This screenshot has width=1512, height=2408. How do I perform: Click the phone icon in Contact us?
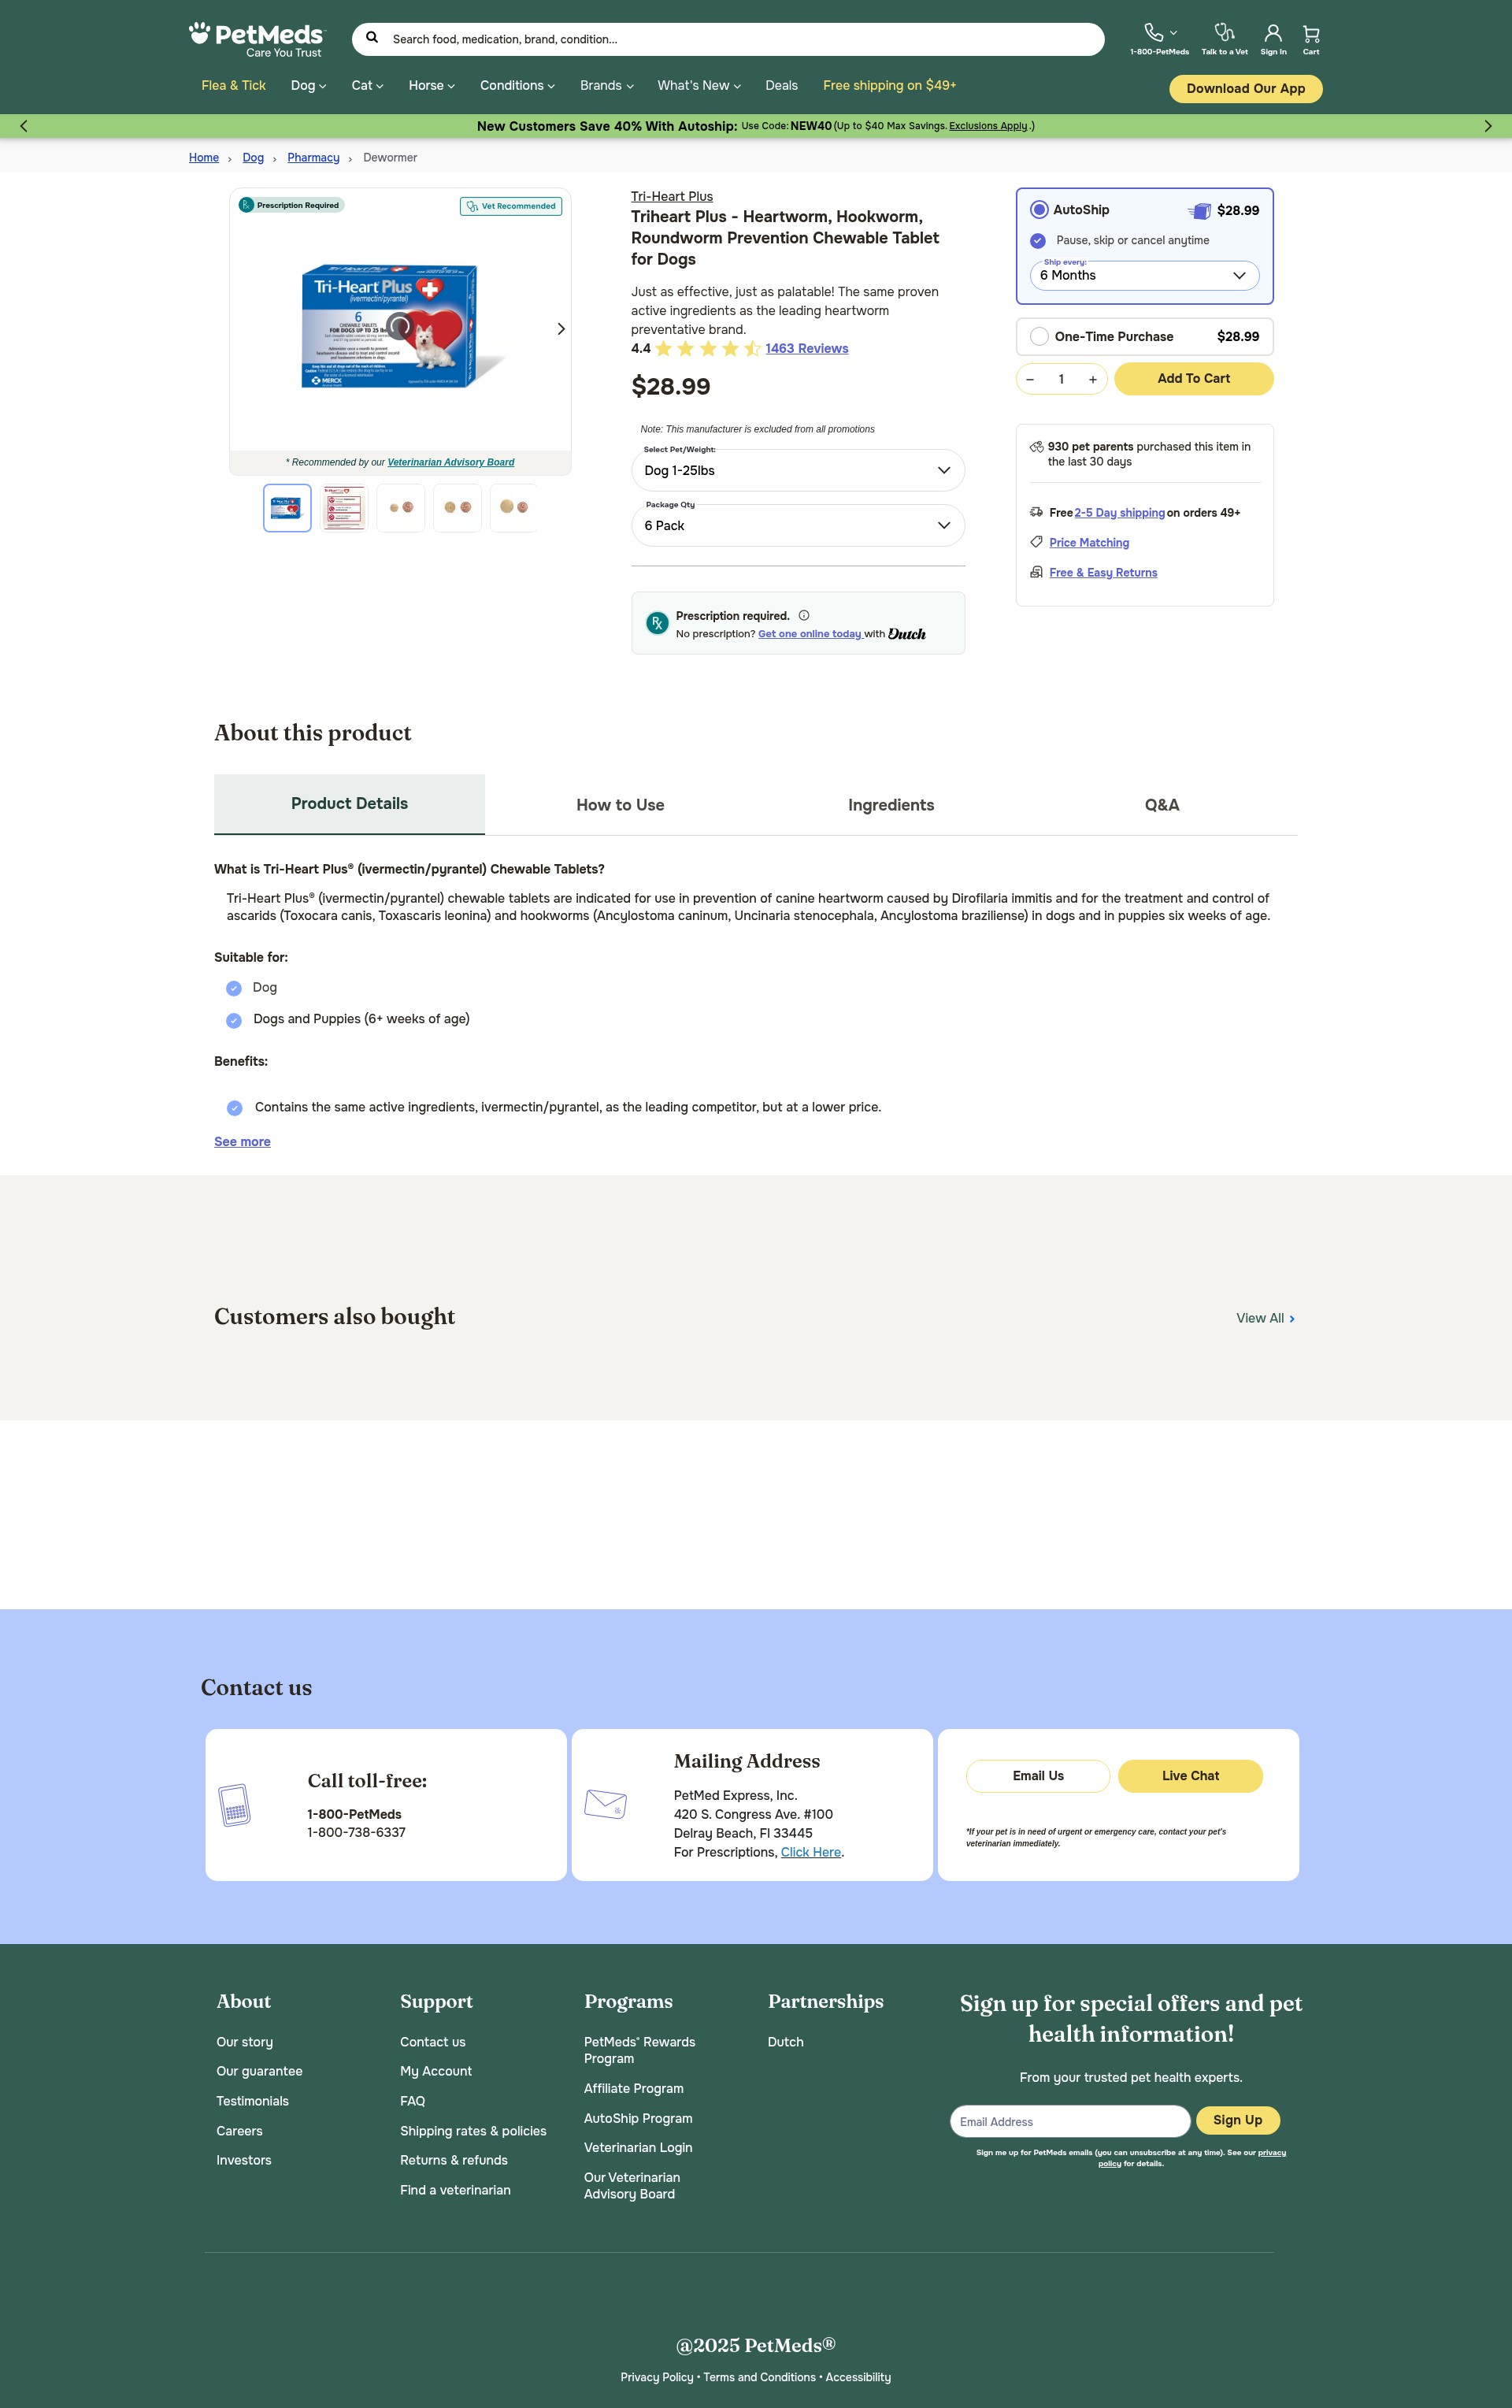coord(234,1805)
